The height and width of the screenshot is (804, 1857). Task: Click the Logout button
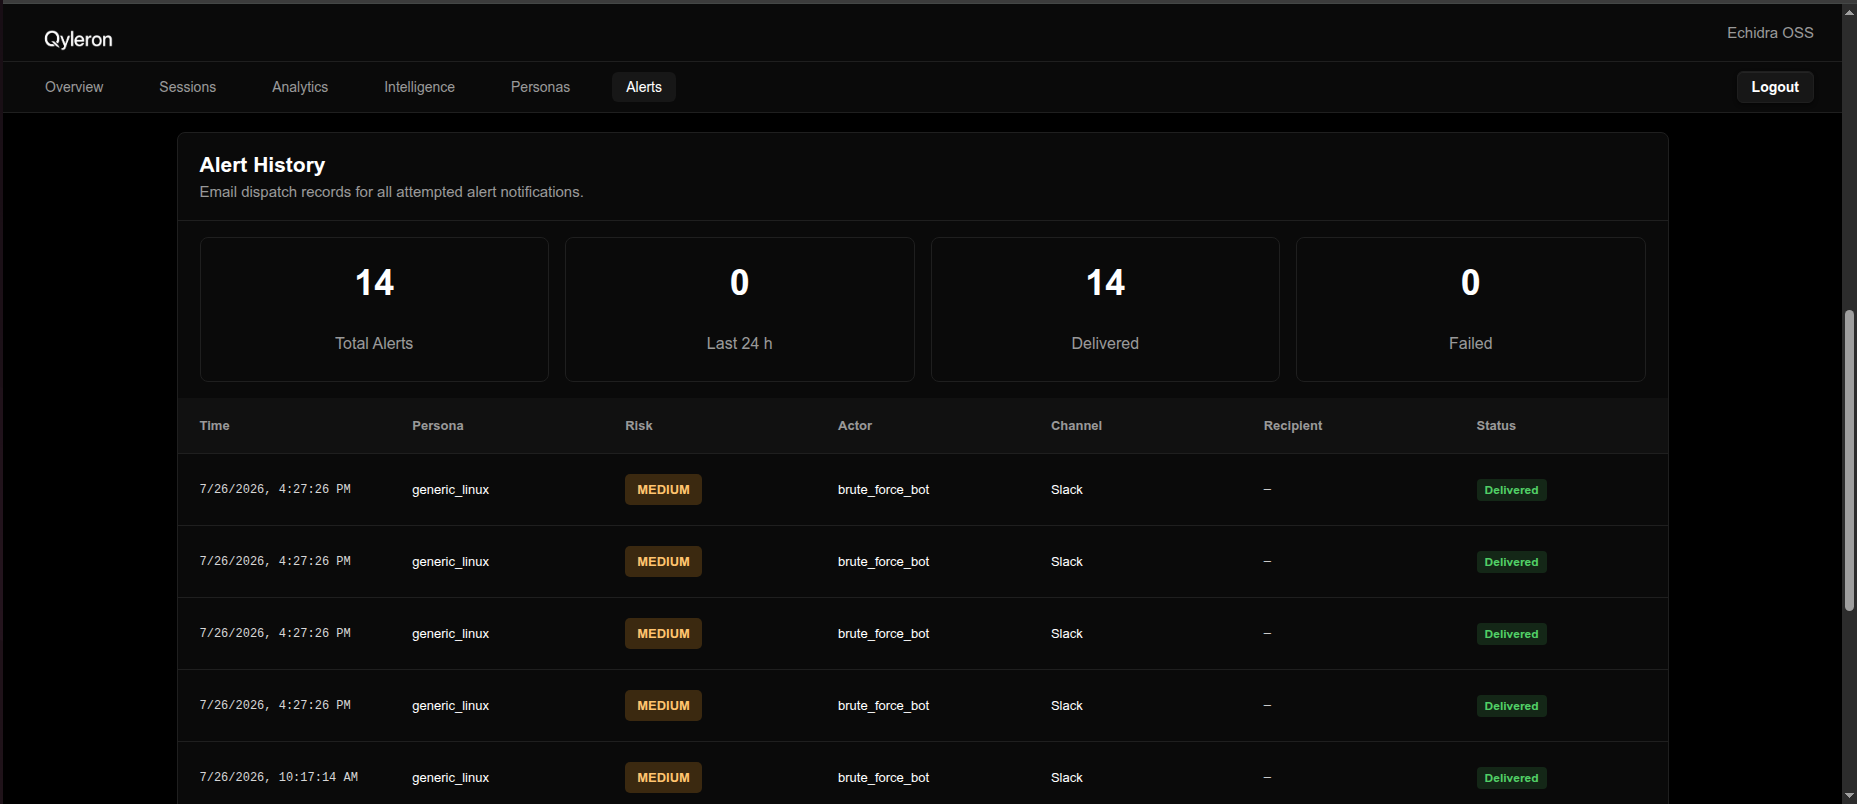click(x=1775, y=87)
